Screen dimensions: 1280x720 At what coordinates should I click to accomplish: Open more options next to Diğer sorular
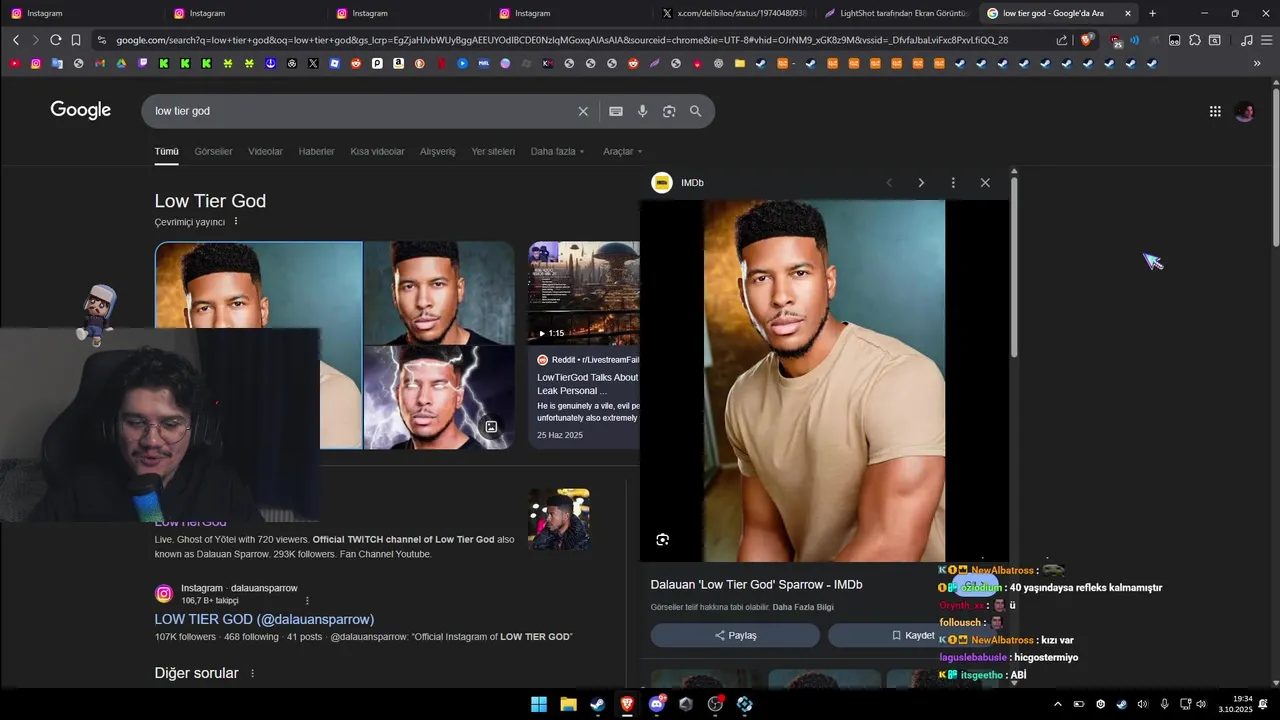252,674
